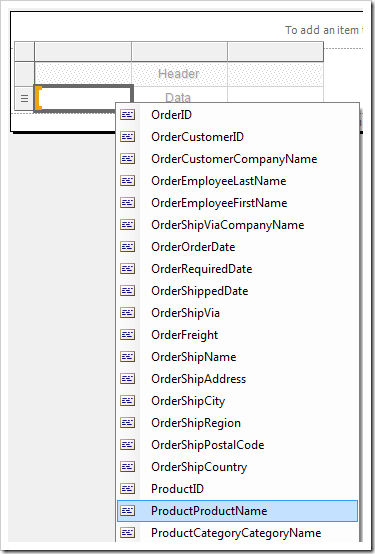Click the field icon beside OrderShipAddress

pos(128,378)
